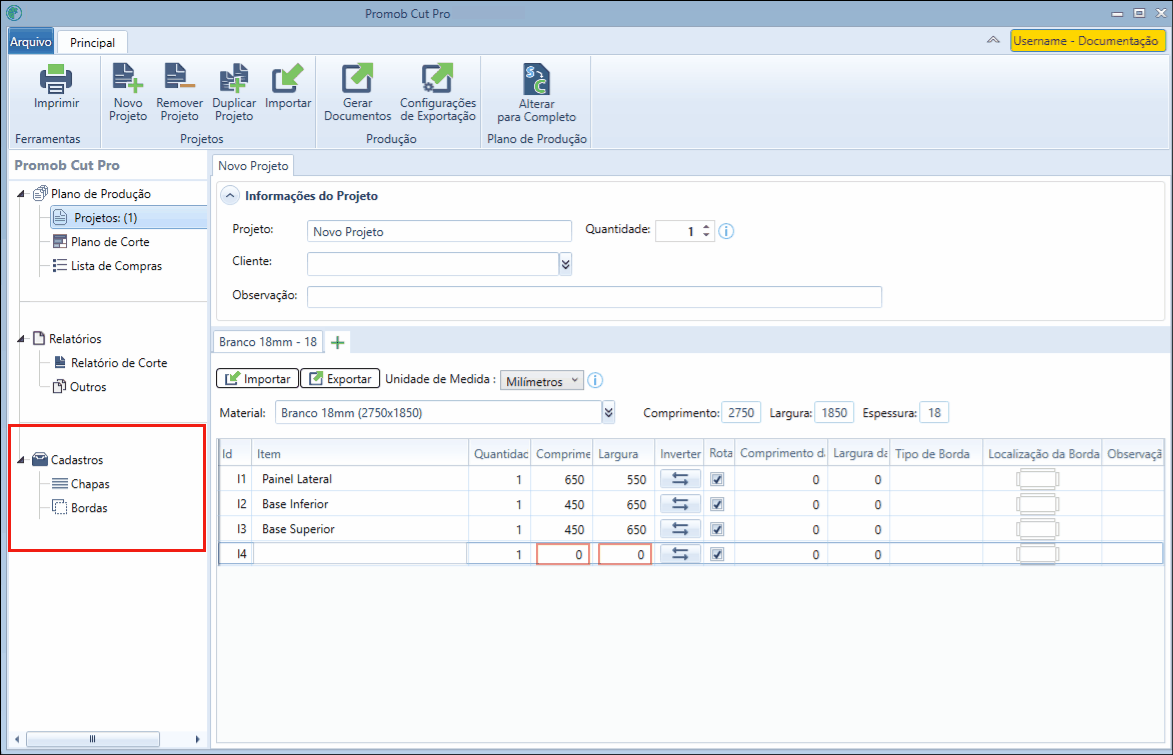The width and height of the screenshot is (1173, 755).
Task: Open Gerar Documentos in Produção group
Action: click(x=357, y=78)
